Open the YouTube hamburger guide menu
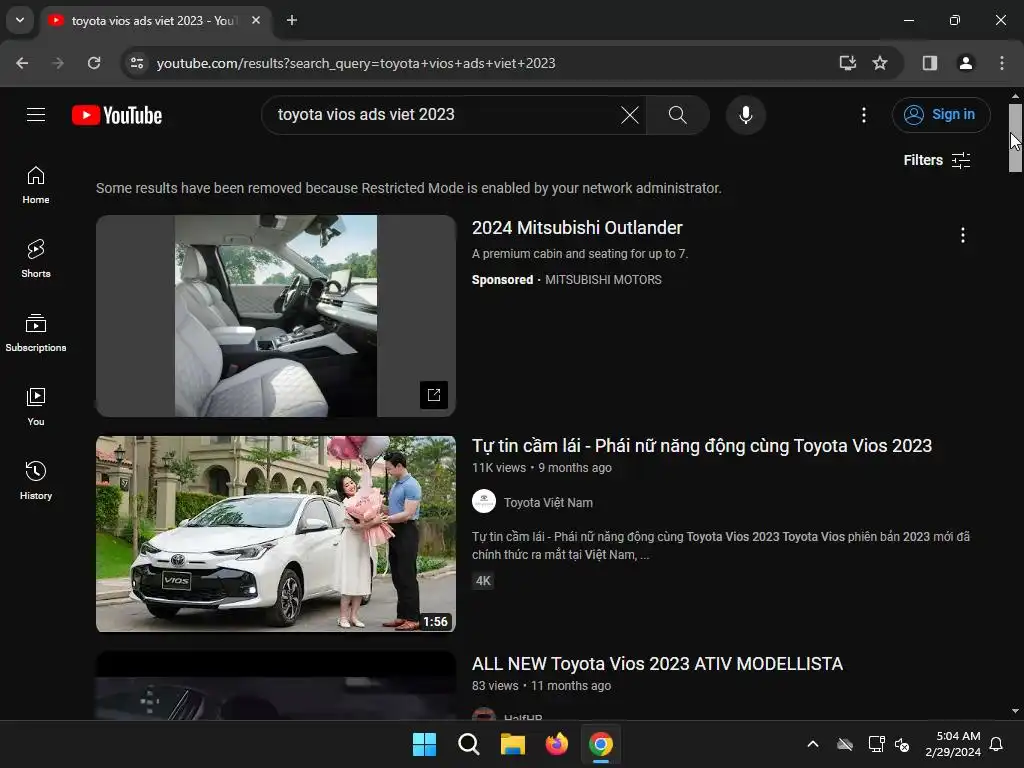 36,115
